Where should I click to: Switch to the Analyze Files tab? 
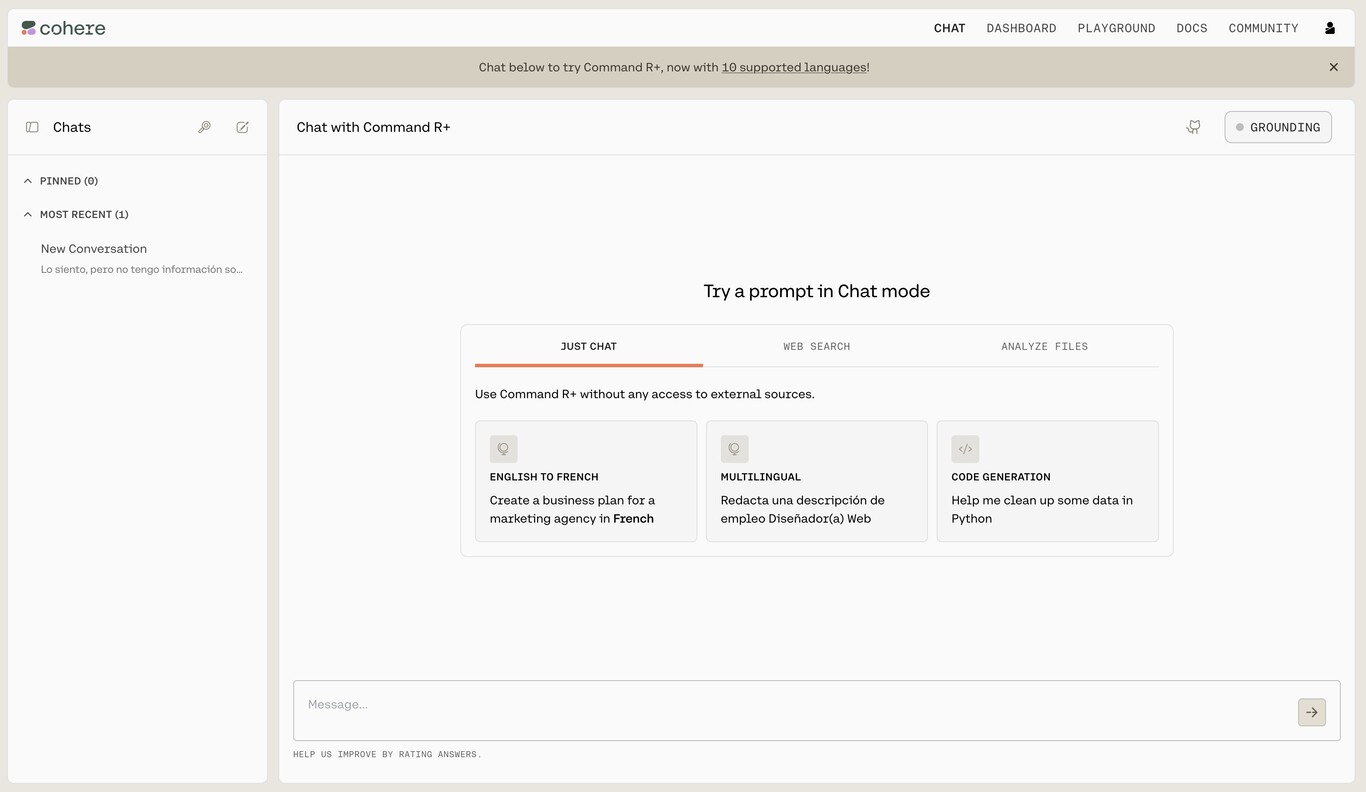[x=1045, y=346]
